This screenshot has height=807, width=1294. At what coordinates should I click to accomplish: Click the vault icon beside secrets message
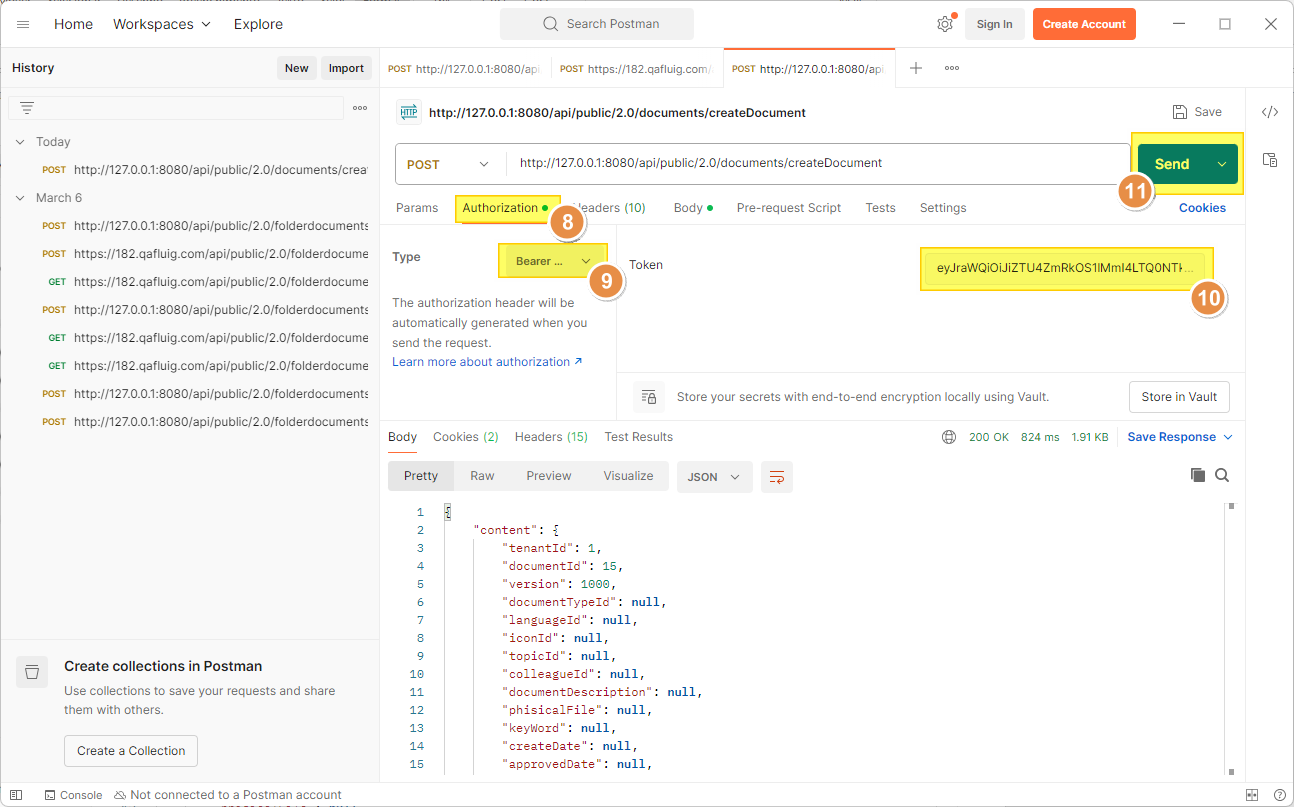click(649, 397)
